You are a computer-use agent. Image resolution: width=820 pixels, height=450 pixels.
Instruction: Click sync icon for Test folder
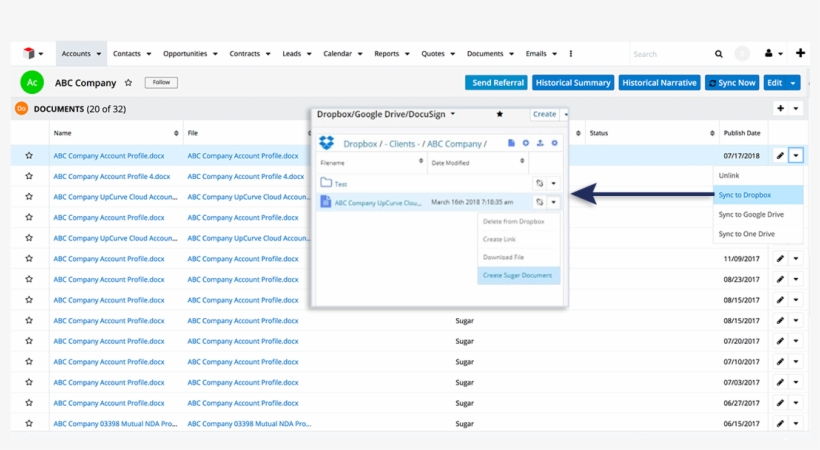(x=540, y=183)
